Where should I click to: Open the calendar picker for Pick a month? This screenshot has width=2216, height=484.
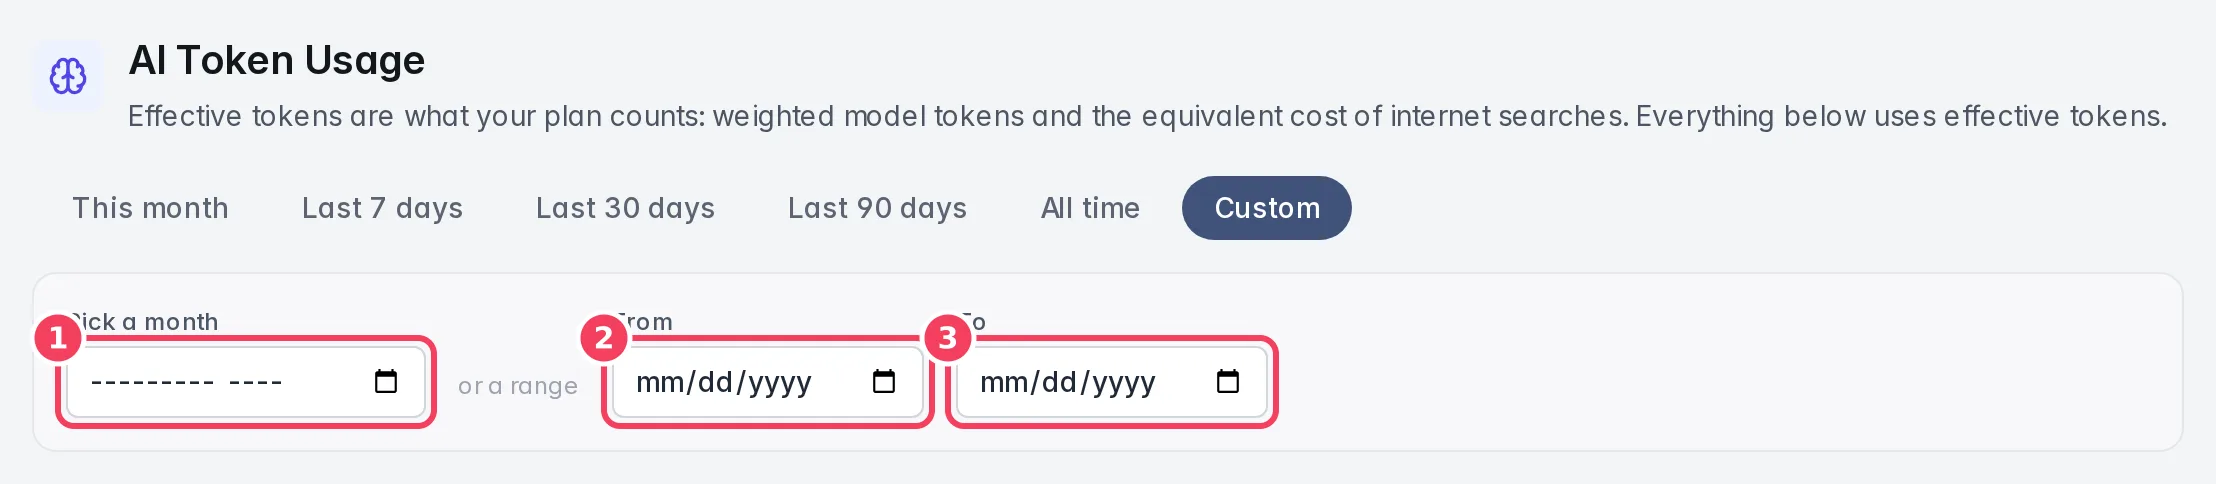386,381
